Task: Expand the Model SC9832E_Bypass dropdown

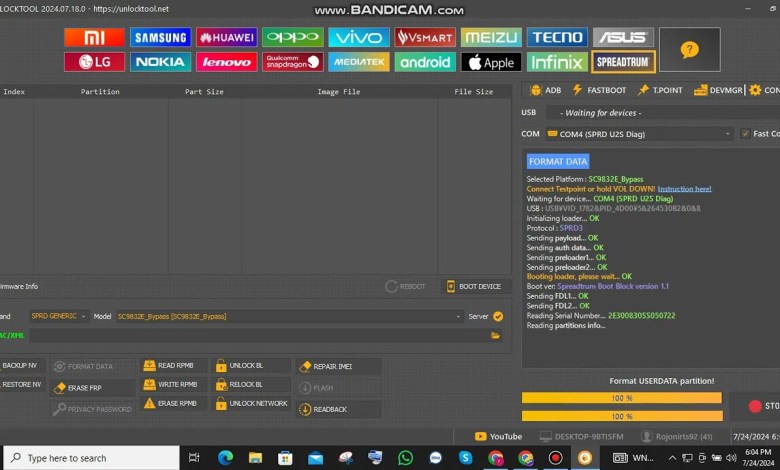Action: click(x=288, y=316)
